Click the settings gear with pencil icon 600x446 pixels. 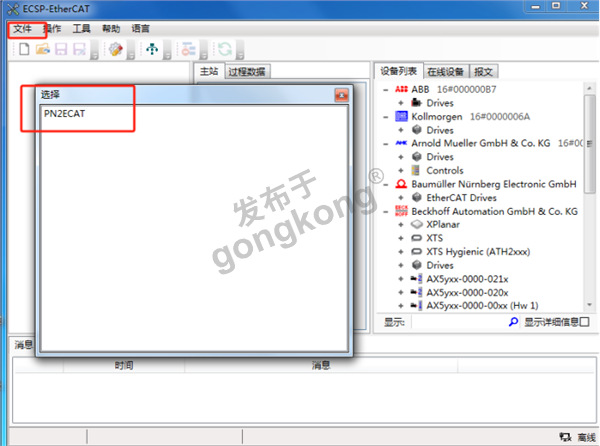pos(116,49)
